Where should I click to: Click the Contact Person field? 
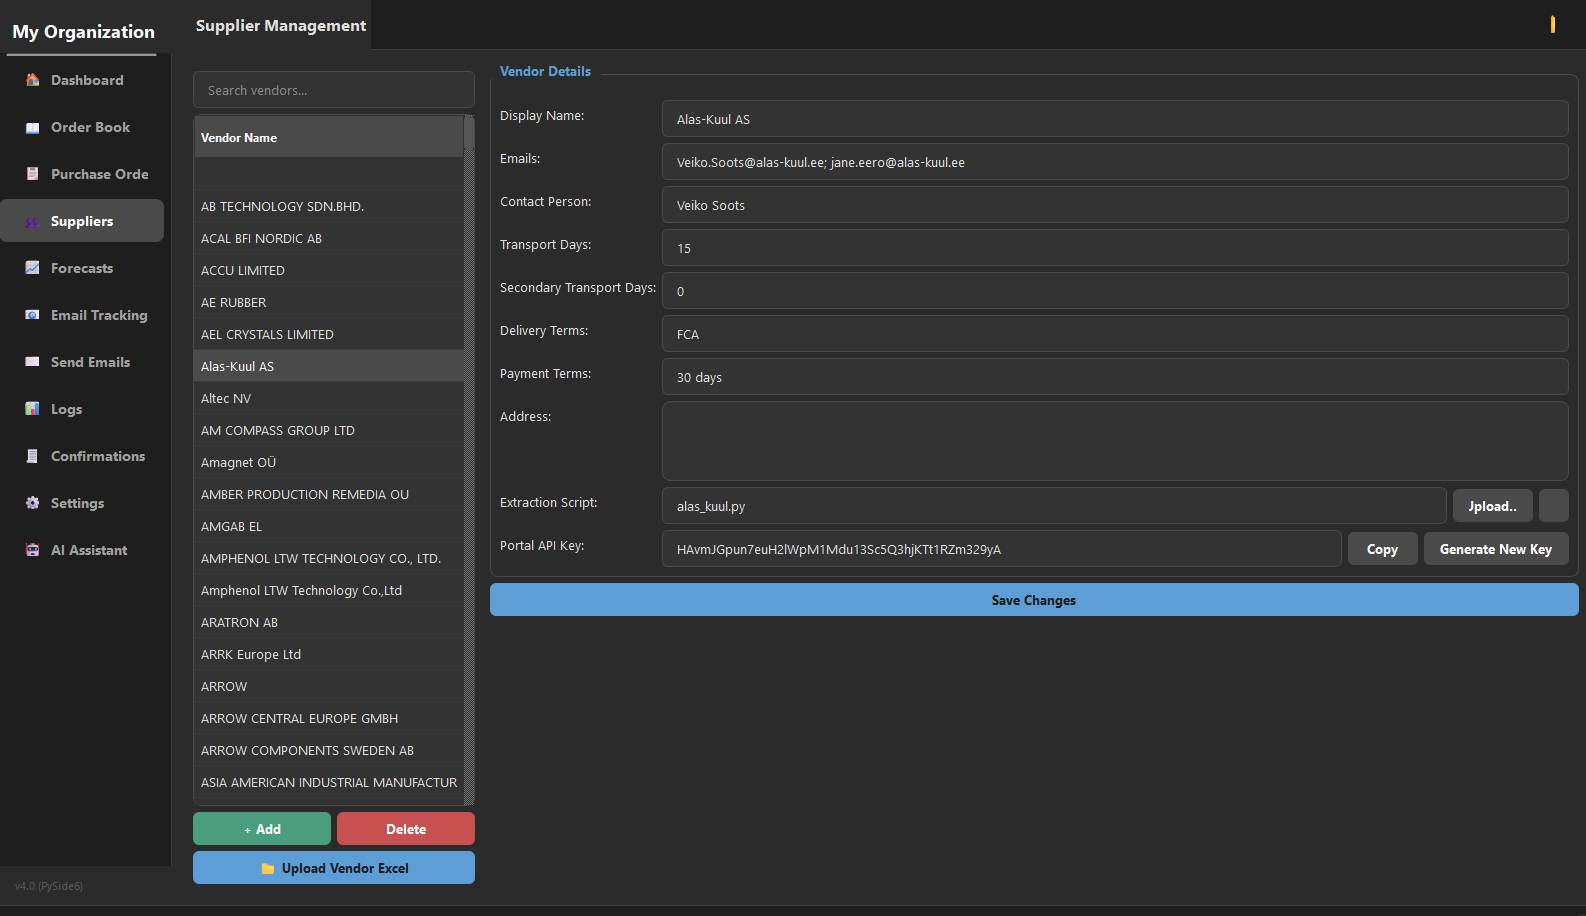[1115, 205]
